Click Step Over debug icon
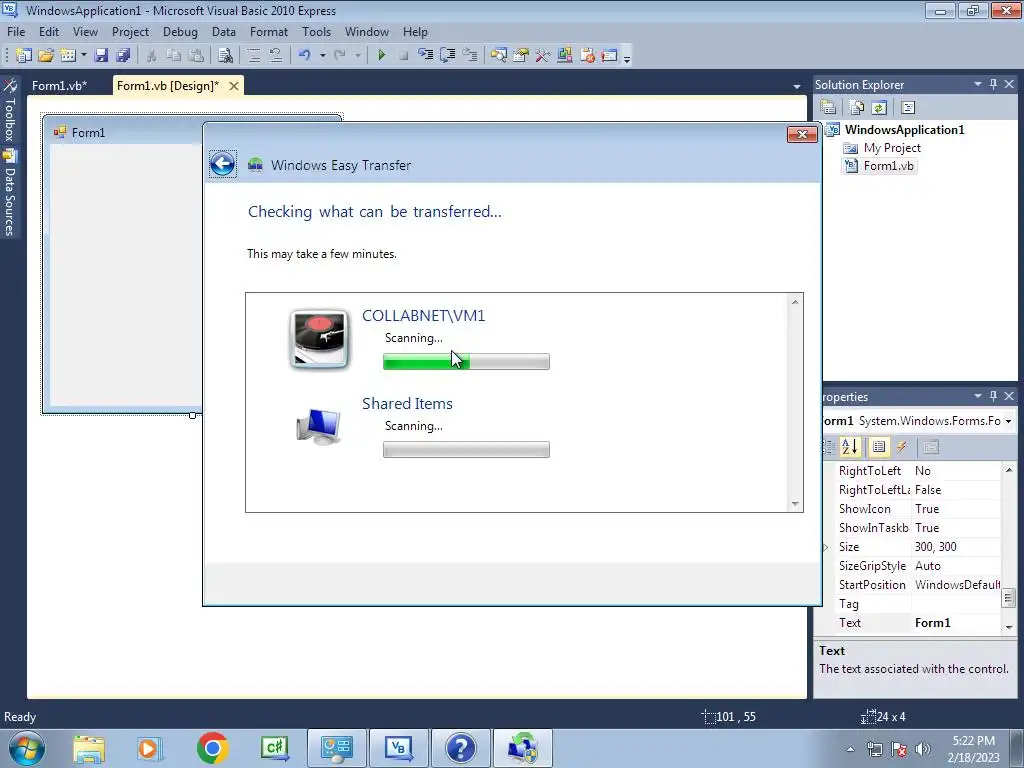The width and height of the screenshot is (1024, 768). [448, 56]
